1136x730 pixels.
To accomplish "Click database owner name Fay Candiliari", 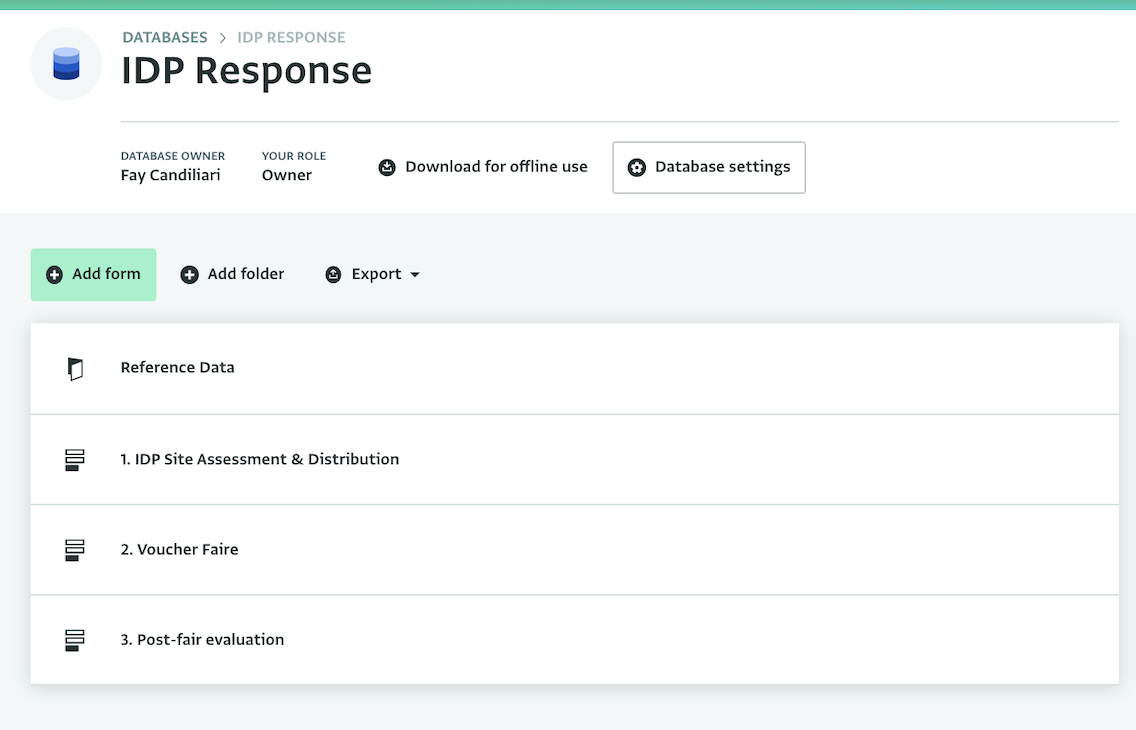I will pyautogui.click(x=170, y=175).
